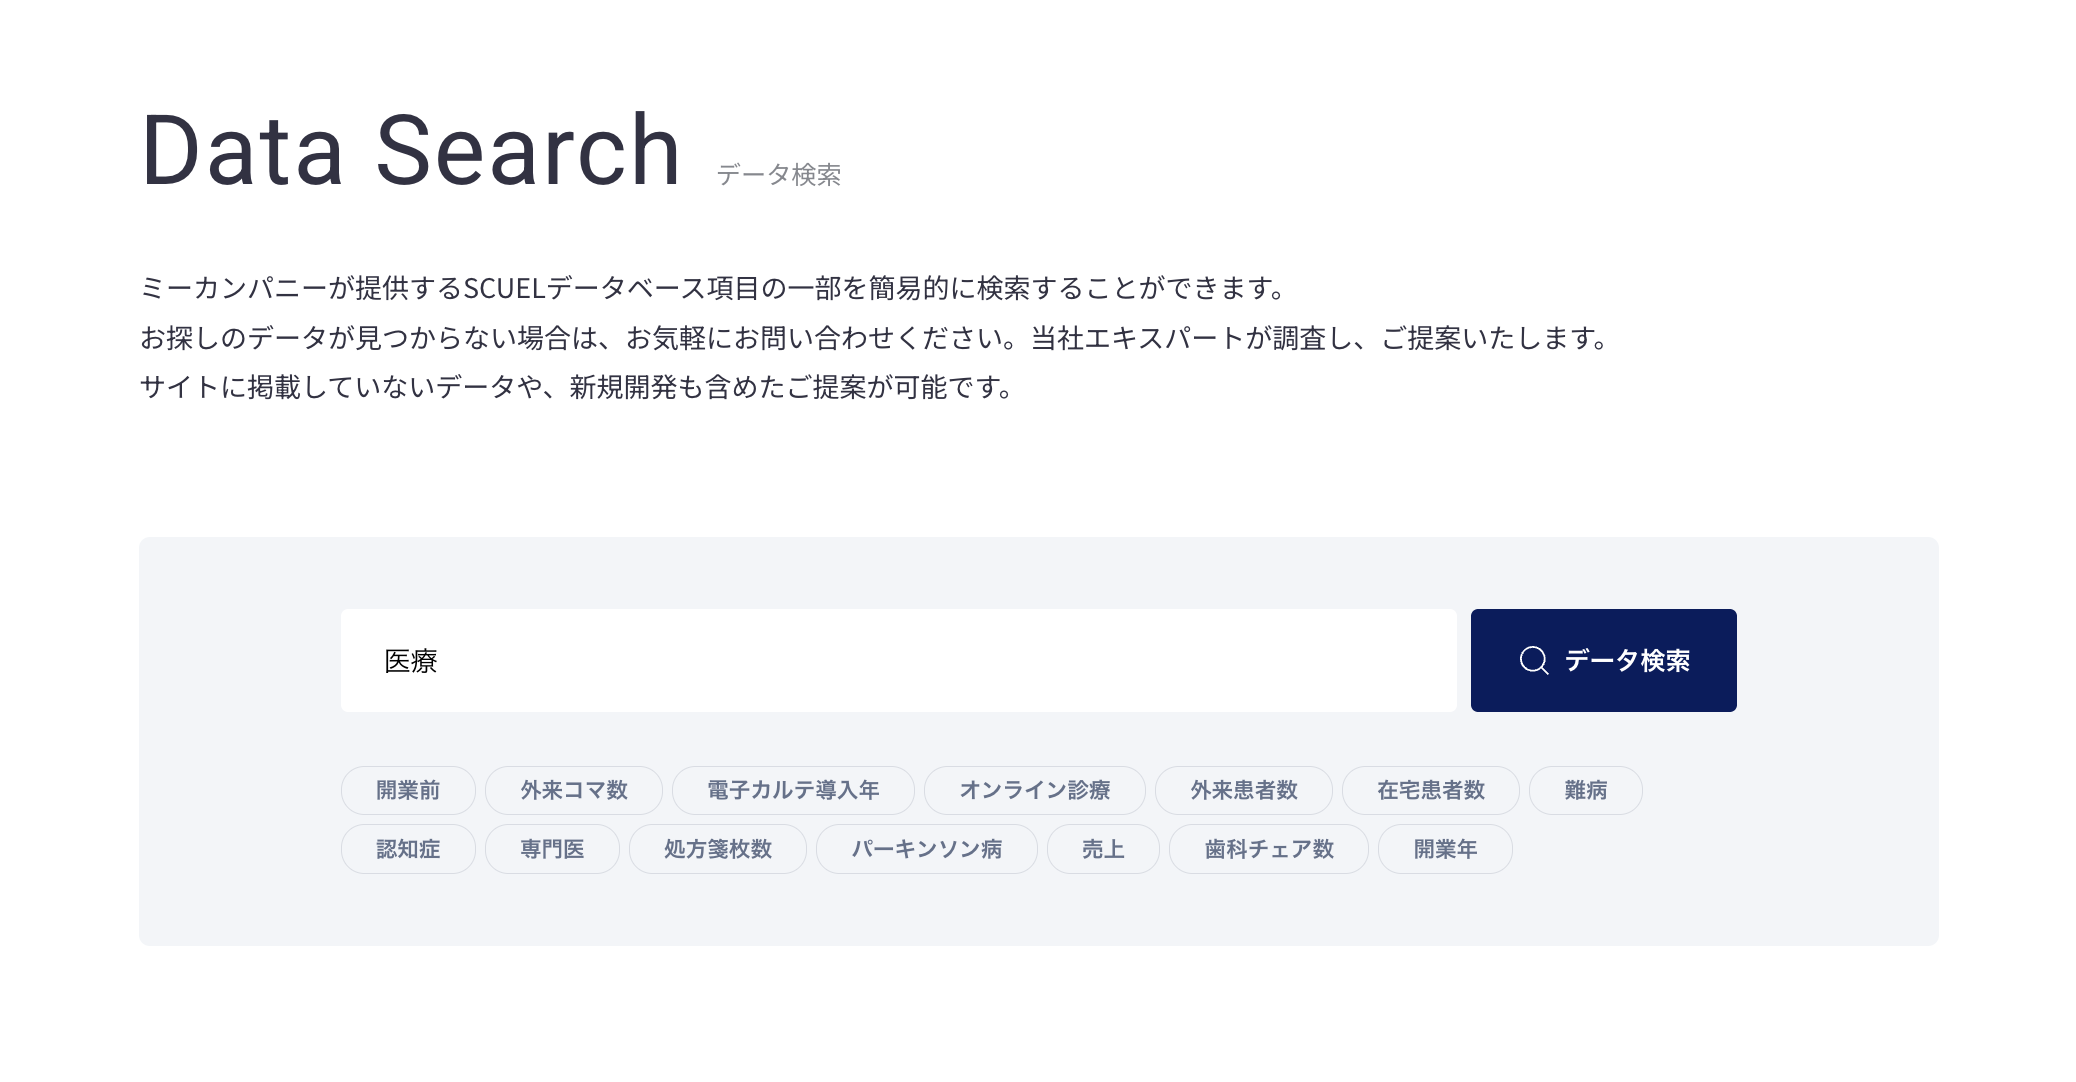Click the 専門医 keyword tag
2076x1082 pixels.
[x=552, y=849]
